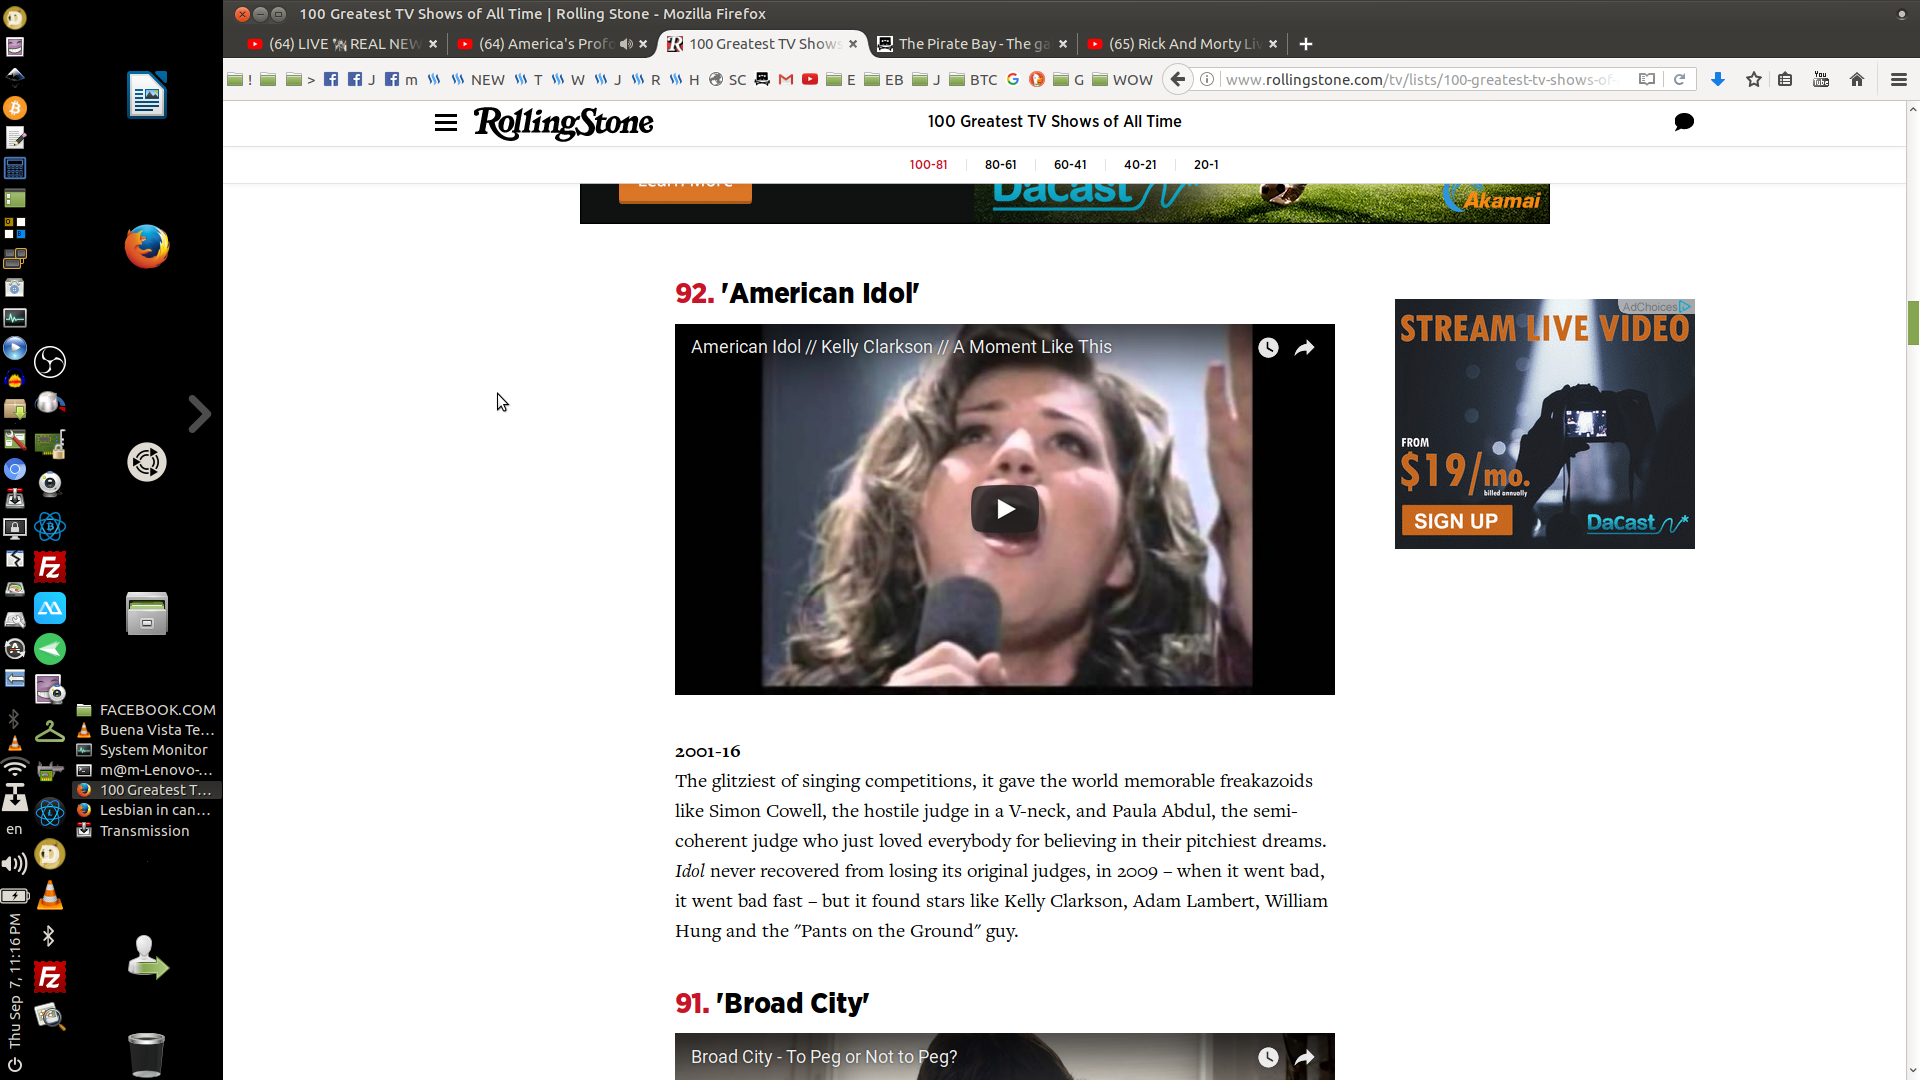Open the Trash on the desktop

click(146, 1054)
